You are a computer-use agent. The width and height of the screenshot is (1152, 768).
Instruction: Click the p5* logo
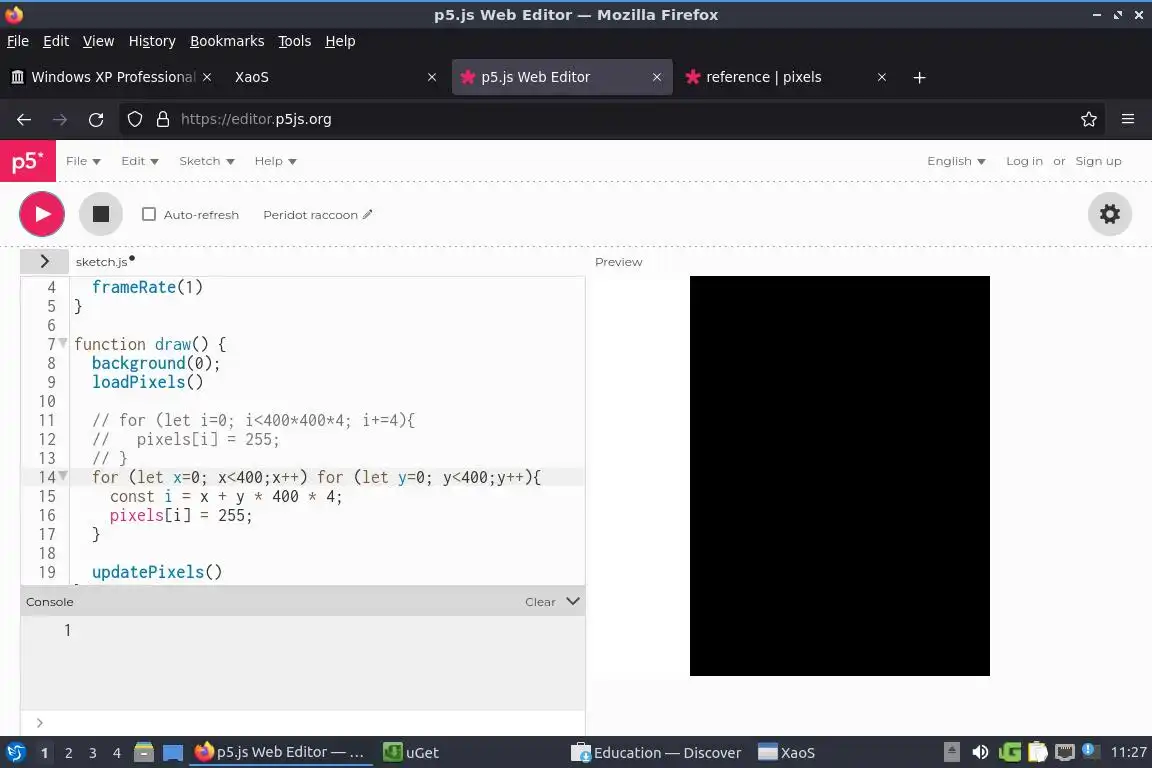pos(28,161)
